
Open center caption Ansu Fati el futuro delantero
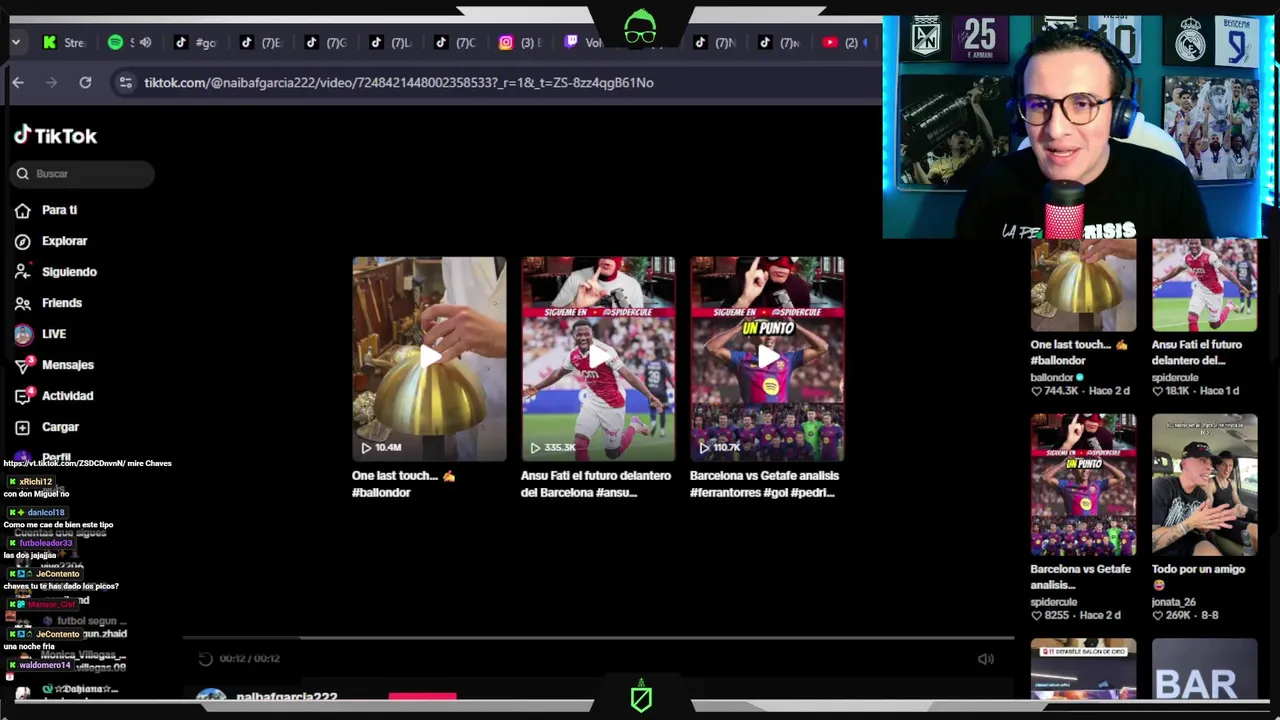coord(596,484)
